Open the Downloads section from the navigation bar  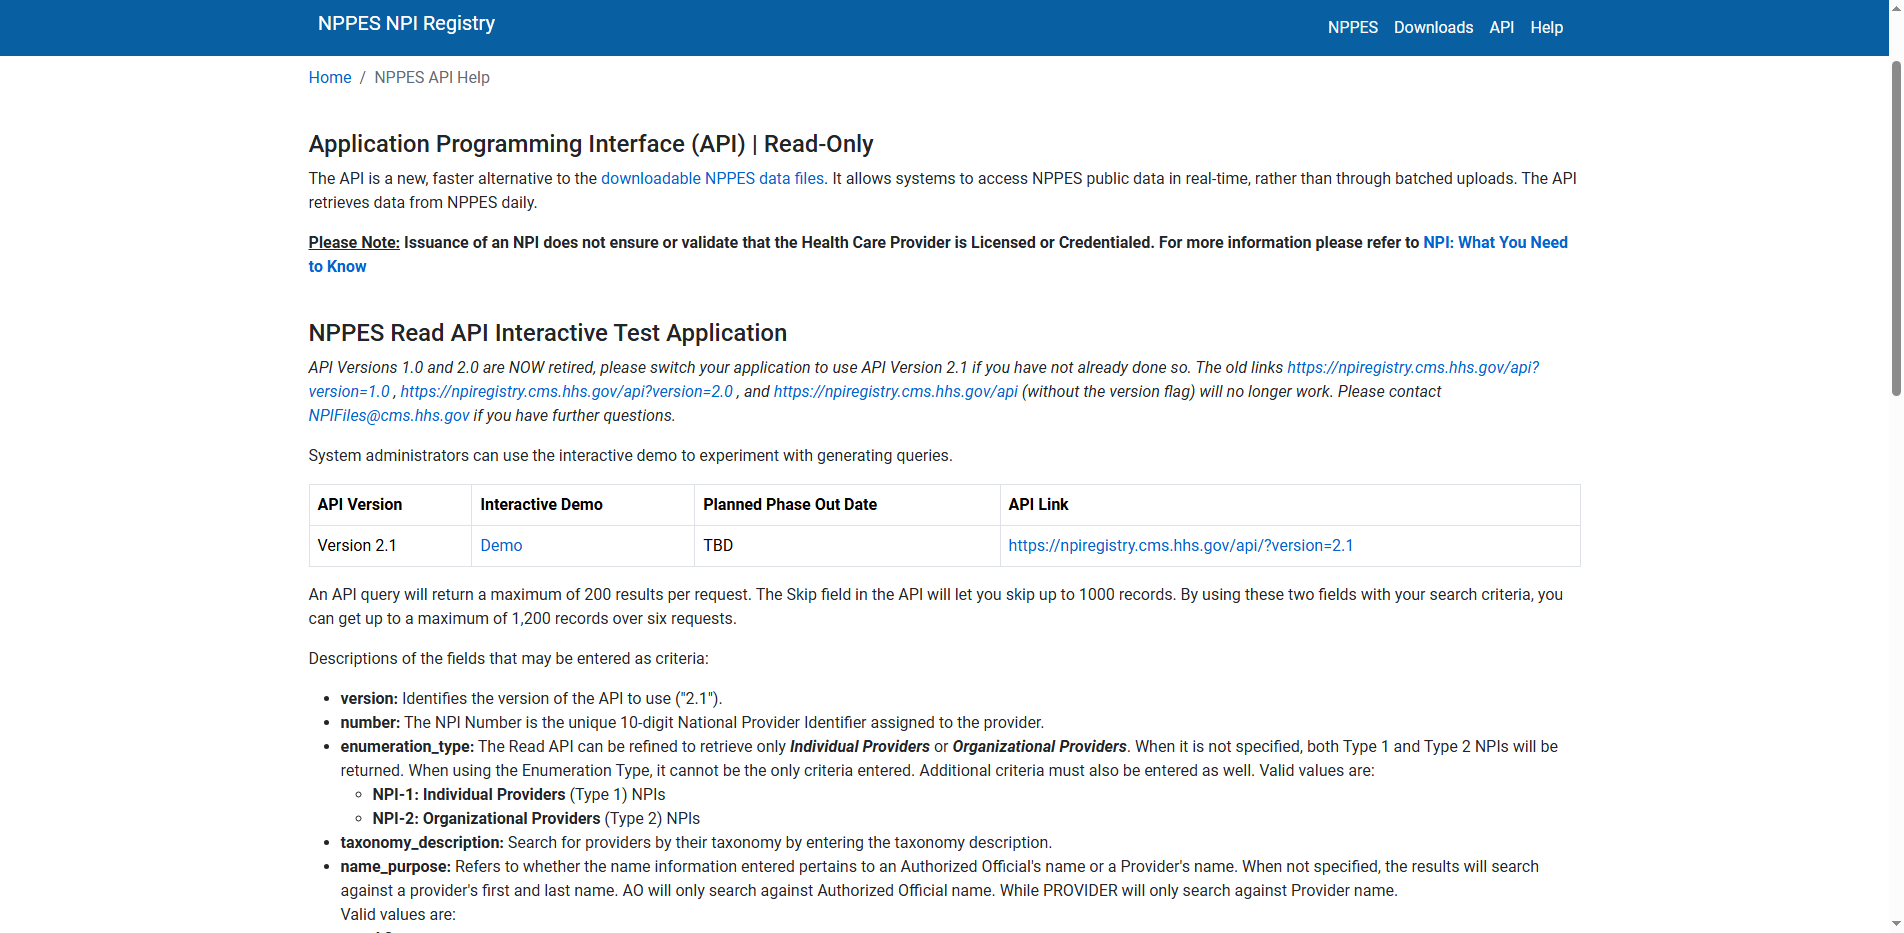[x=1433, y=27]
